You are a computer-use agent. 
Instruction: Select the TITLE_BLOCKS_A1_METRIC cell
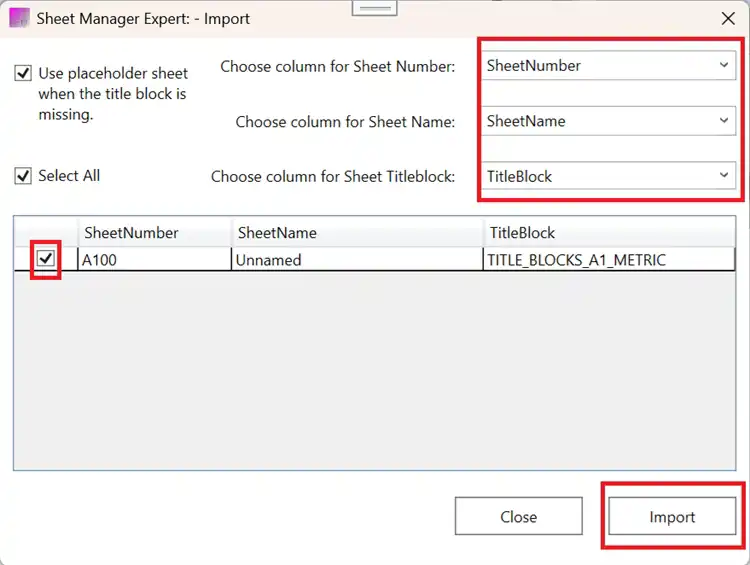(608, 260)
